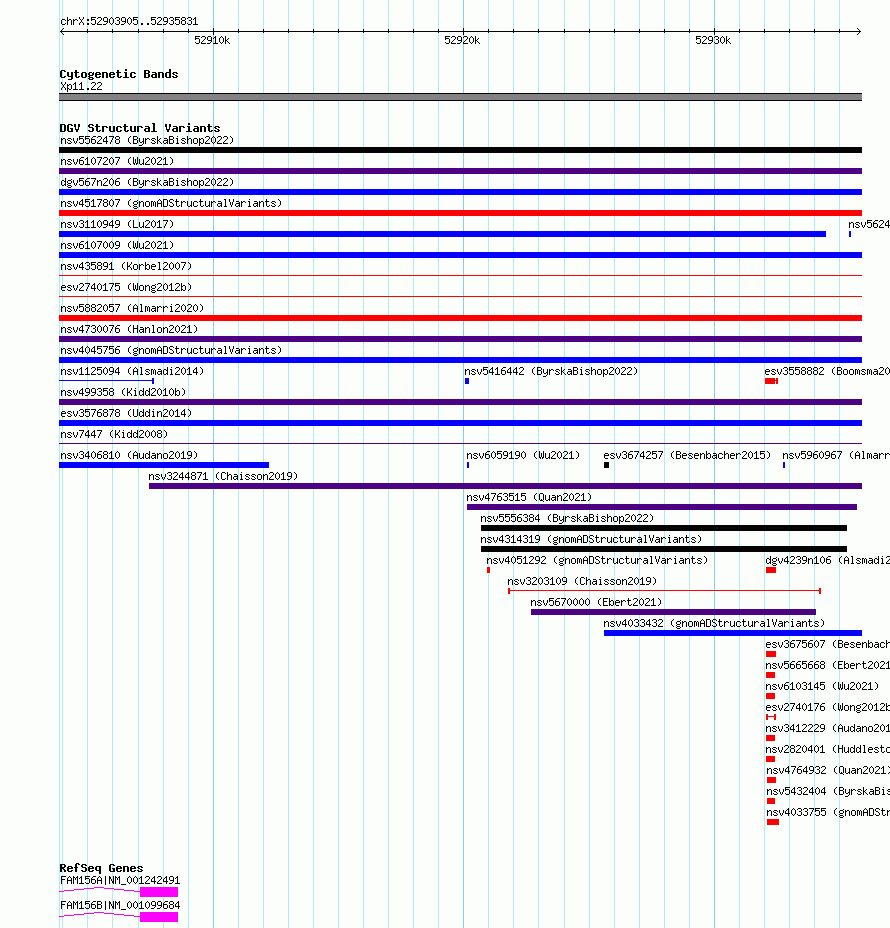
Task: Click nsv1125094 (Alsmadi2014) variant label
Action: click(132, 371)
